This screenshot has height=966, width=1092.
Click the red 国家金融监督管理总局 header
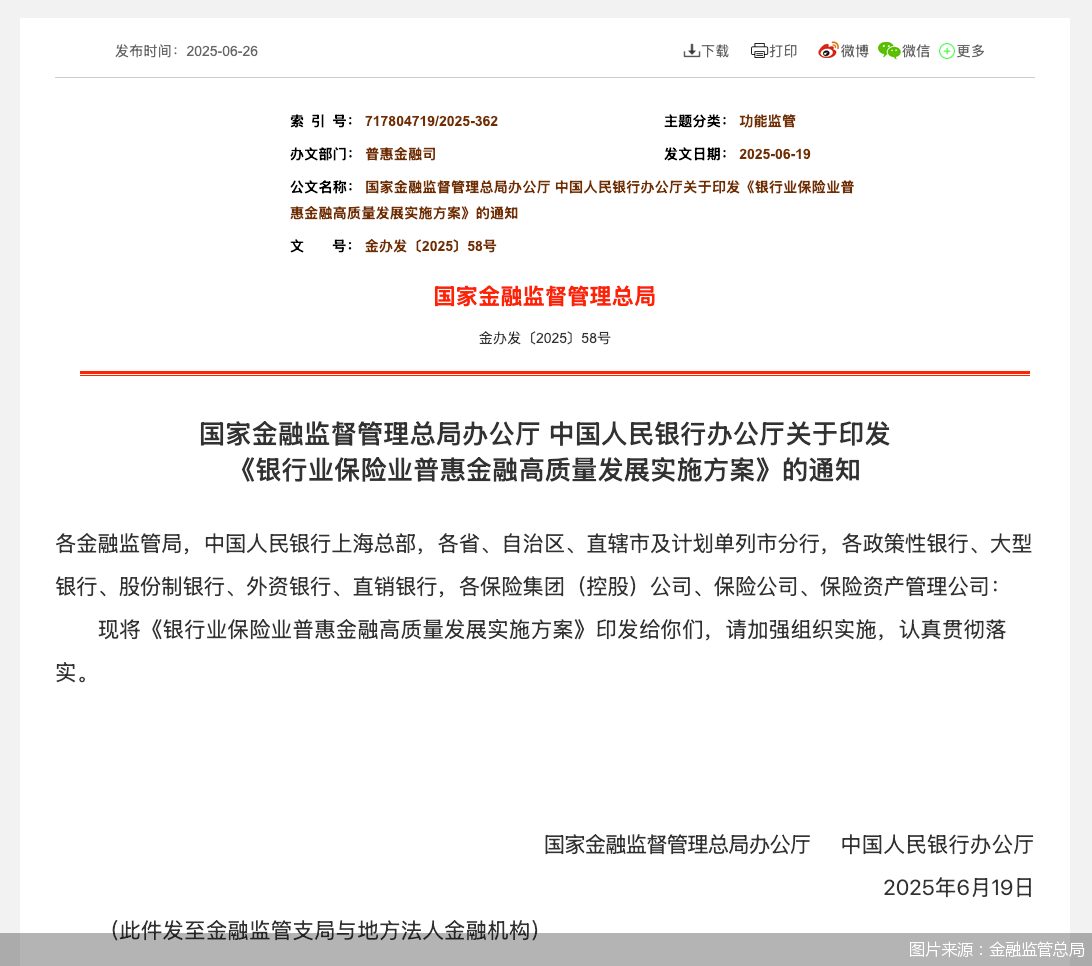click(x=543, y=297)
